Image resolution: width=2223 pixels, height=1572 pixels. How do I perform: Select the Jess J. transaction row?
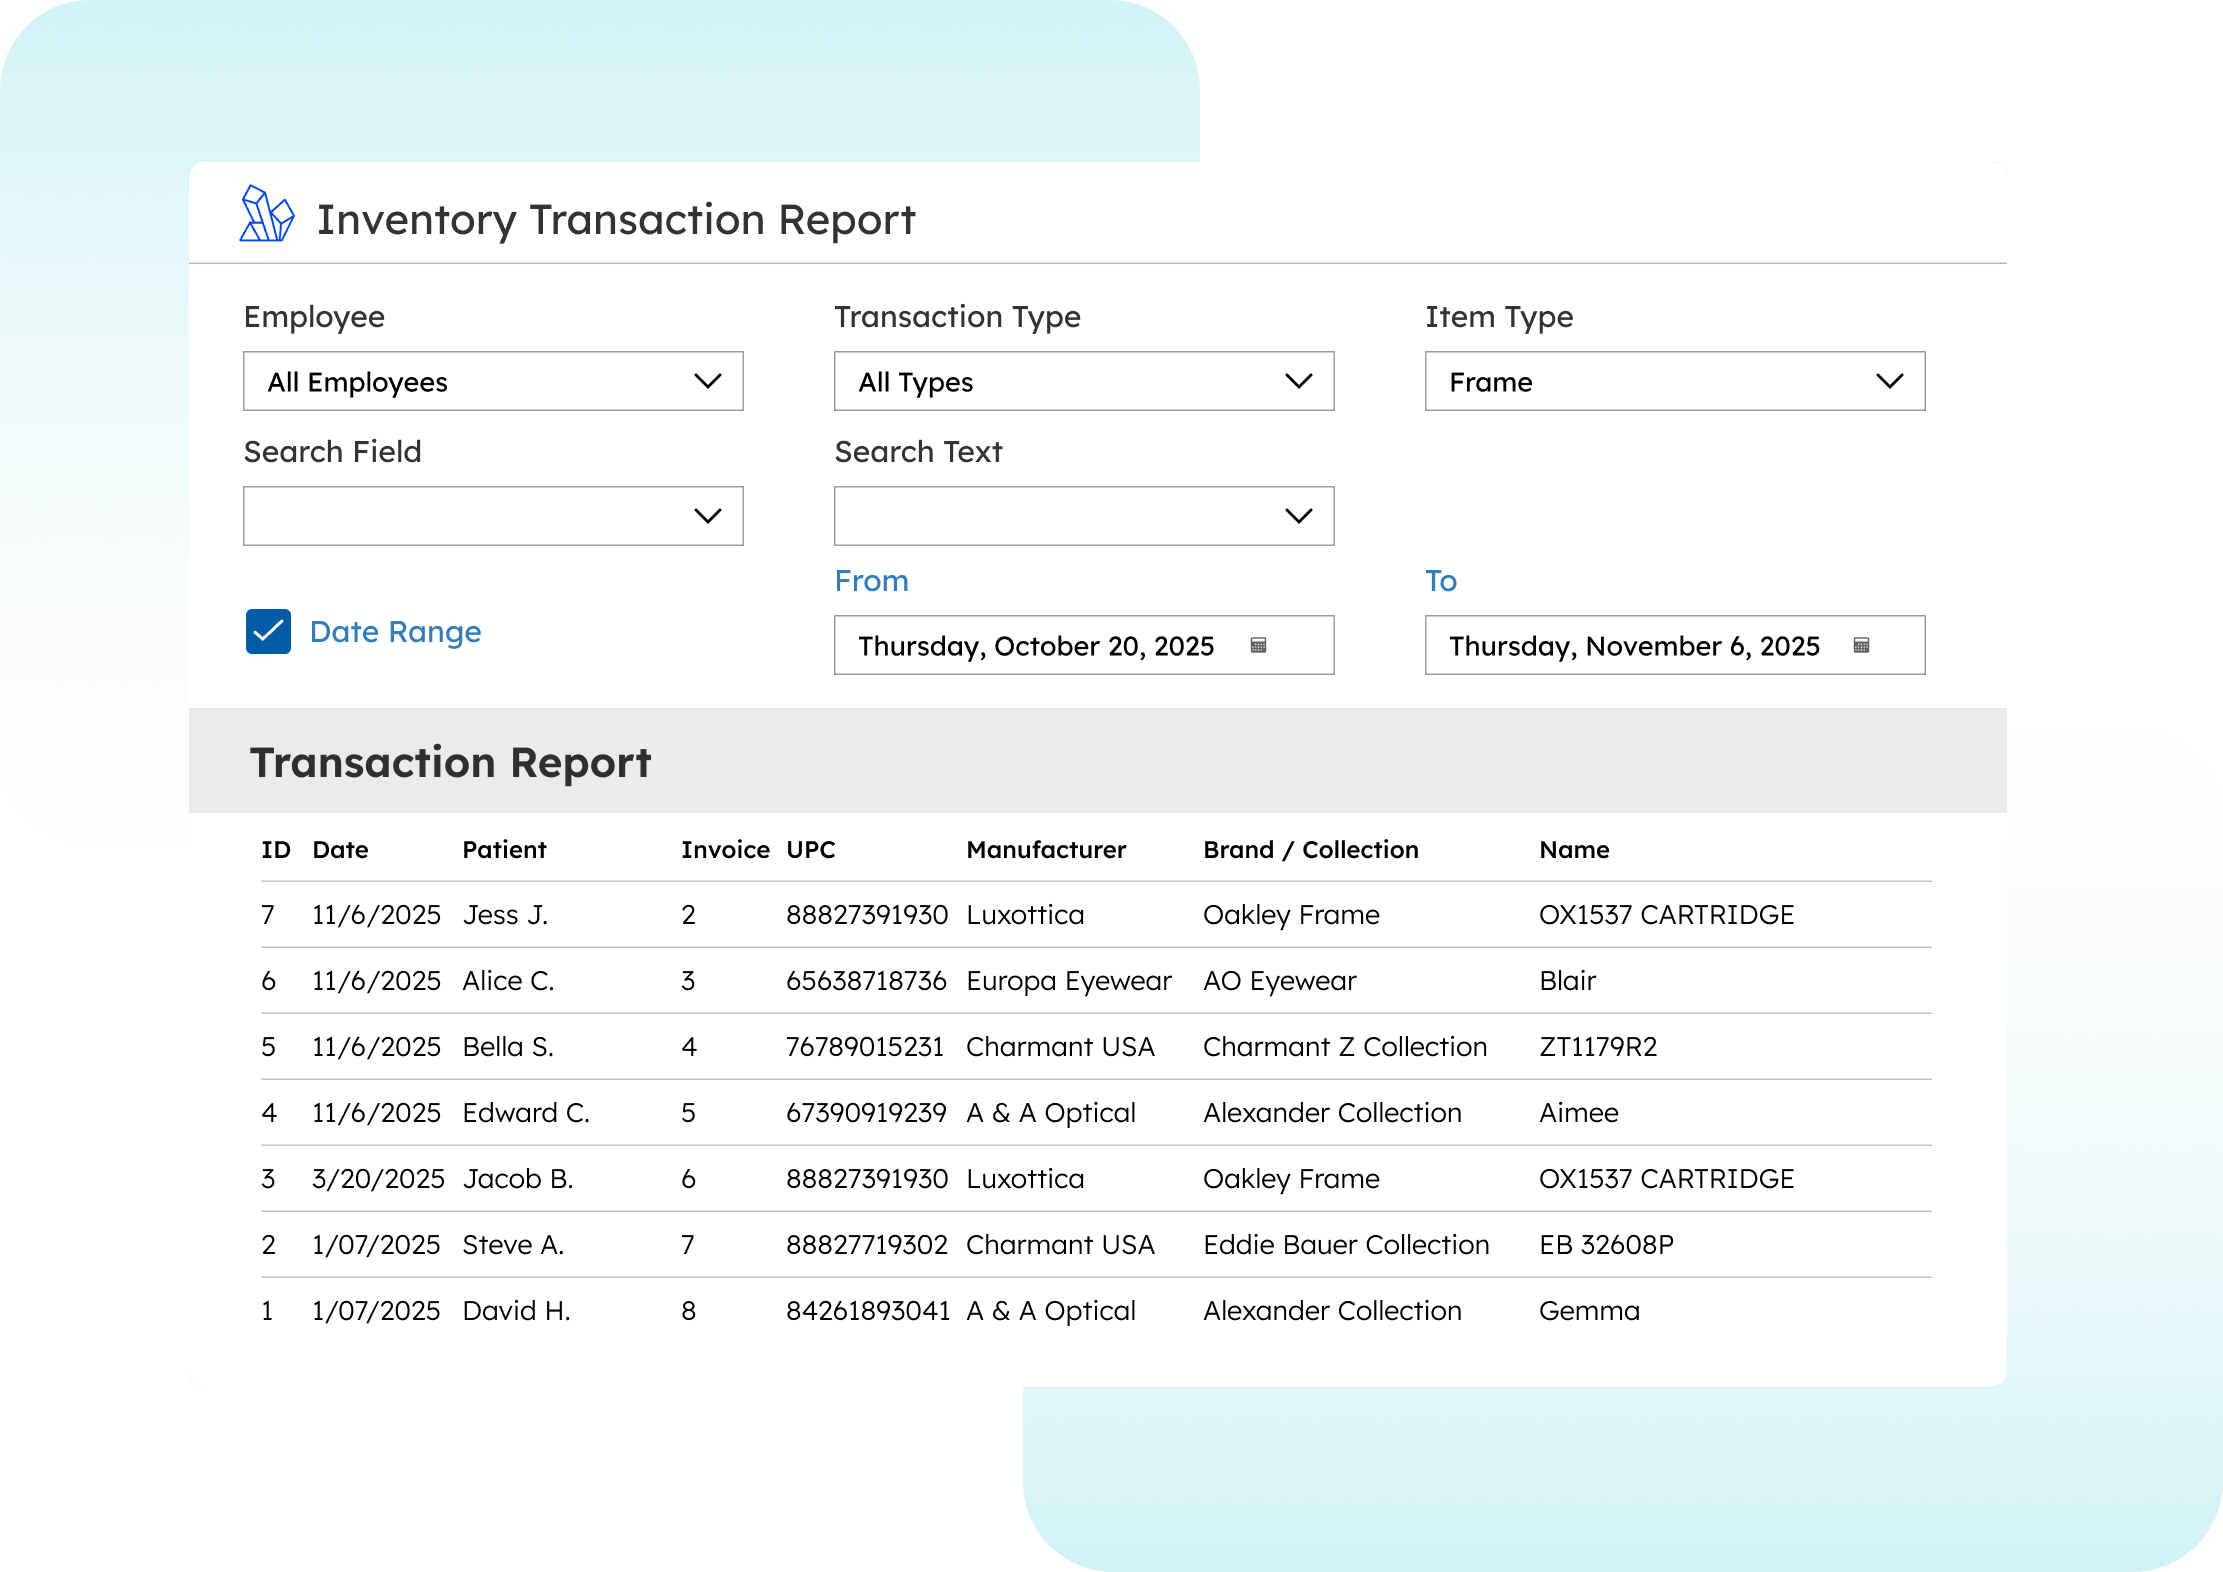506,915
